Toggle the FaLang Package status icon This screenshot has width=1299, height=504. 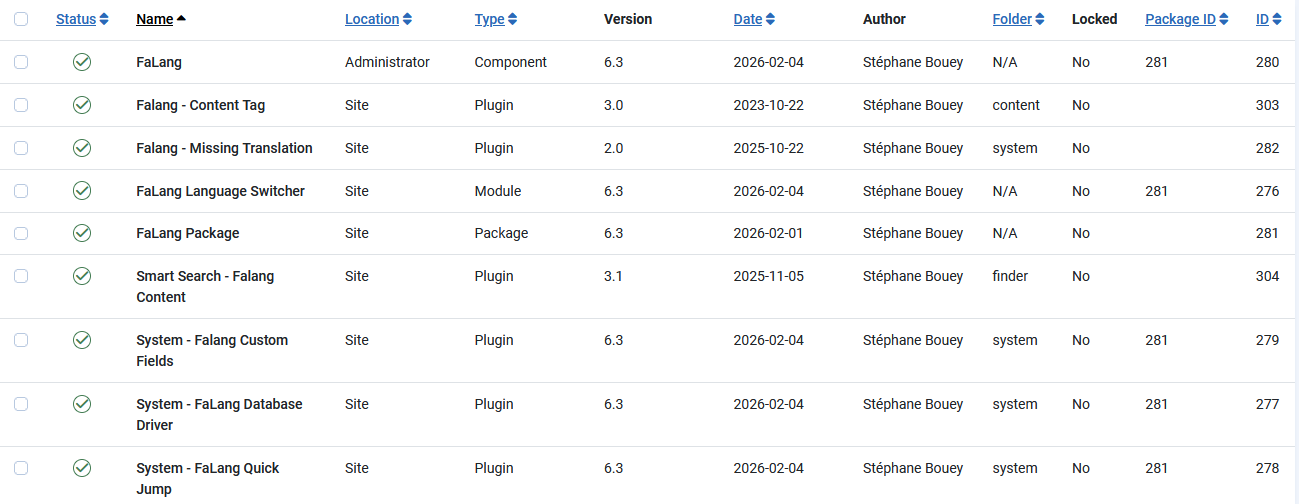point(82,233)
